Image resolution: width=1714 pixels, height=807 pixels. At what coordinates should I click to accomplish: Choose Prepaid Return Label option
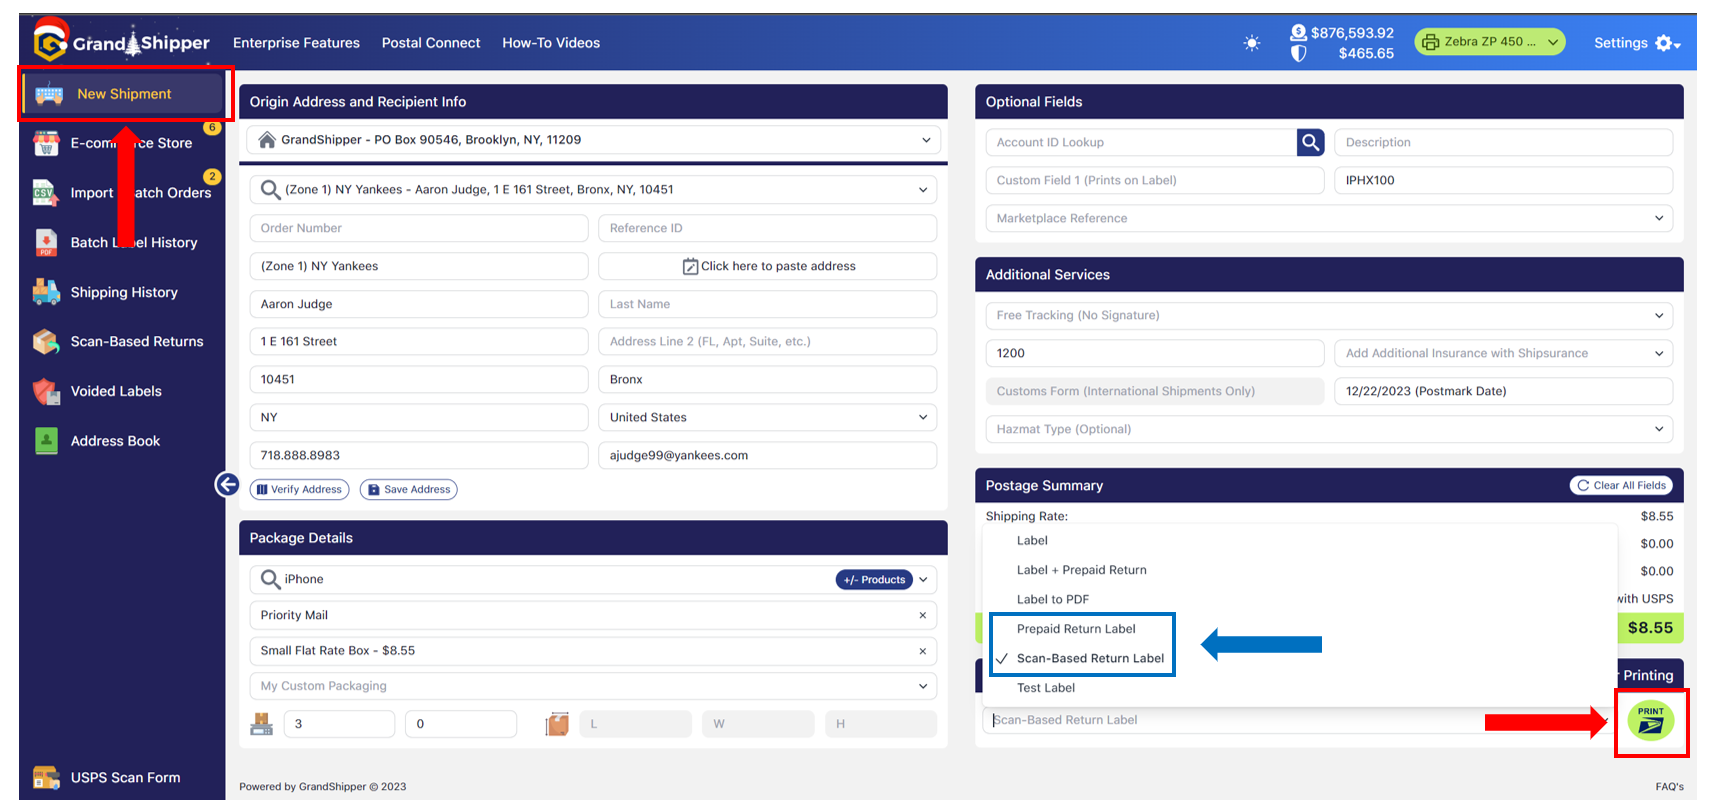coord(1076,629)
